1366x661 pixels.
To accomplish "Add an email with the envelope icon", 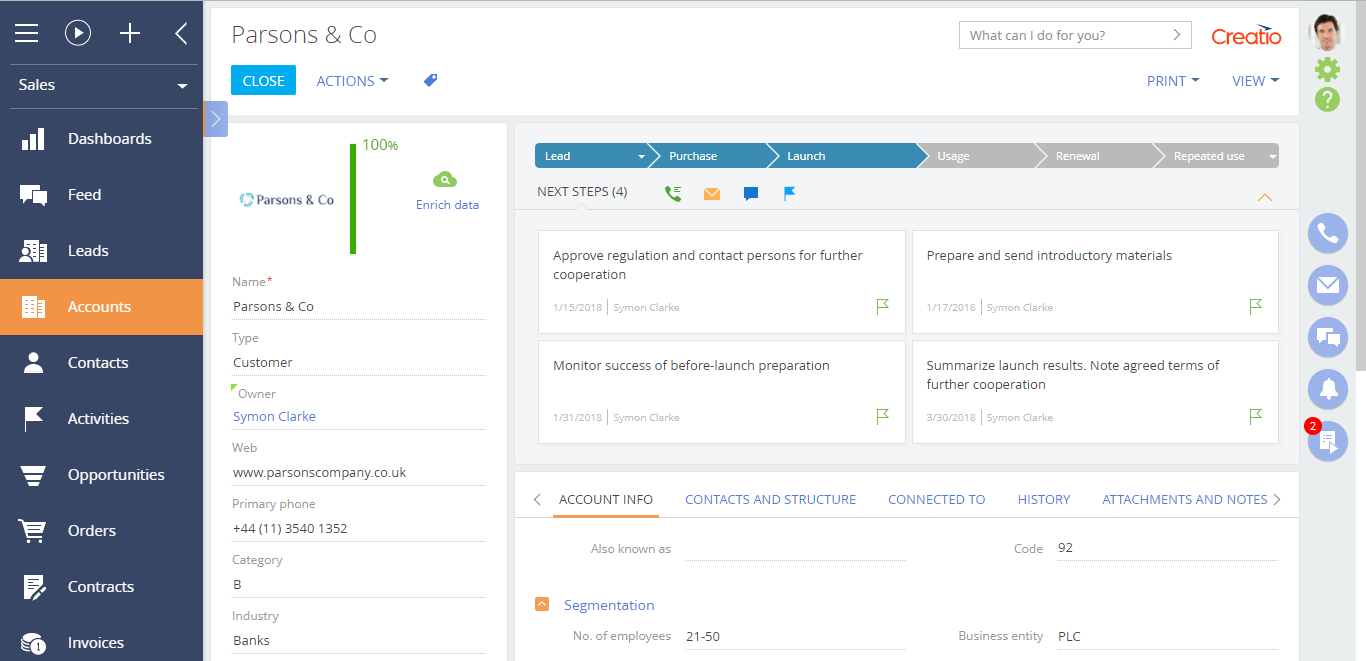I will pos(712,194).
